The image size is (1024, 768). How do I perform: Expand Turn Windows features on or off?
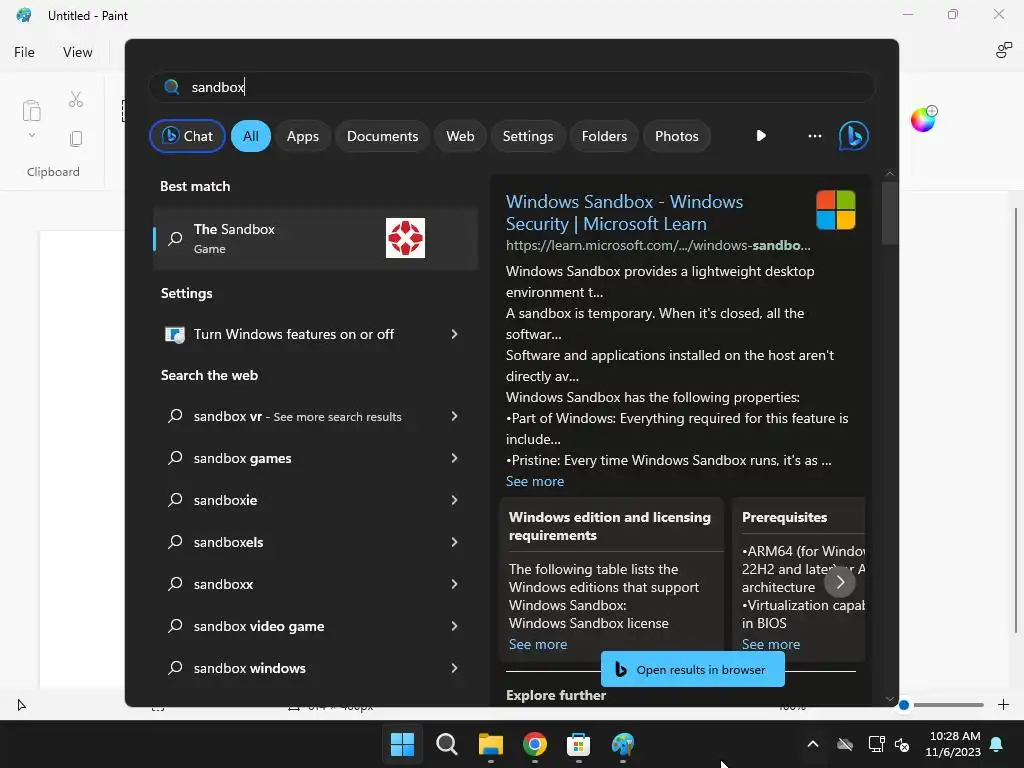455,334
